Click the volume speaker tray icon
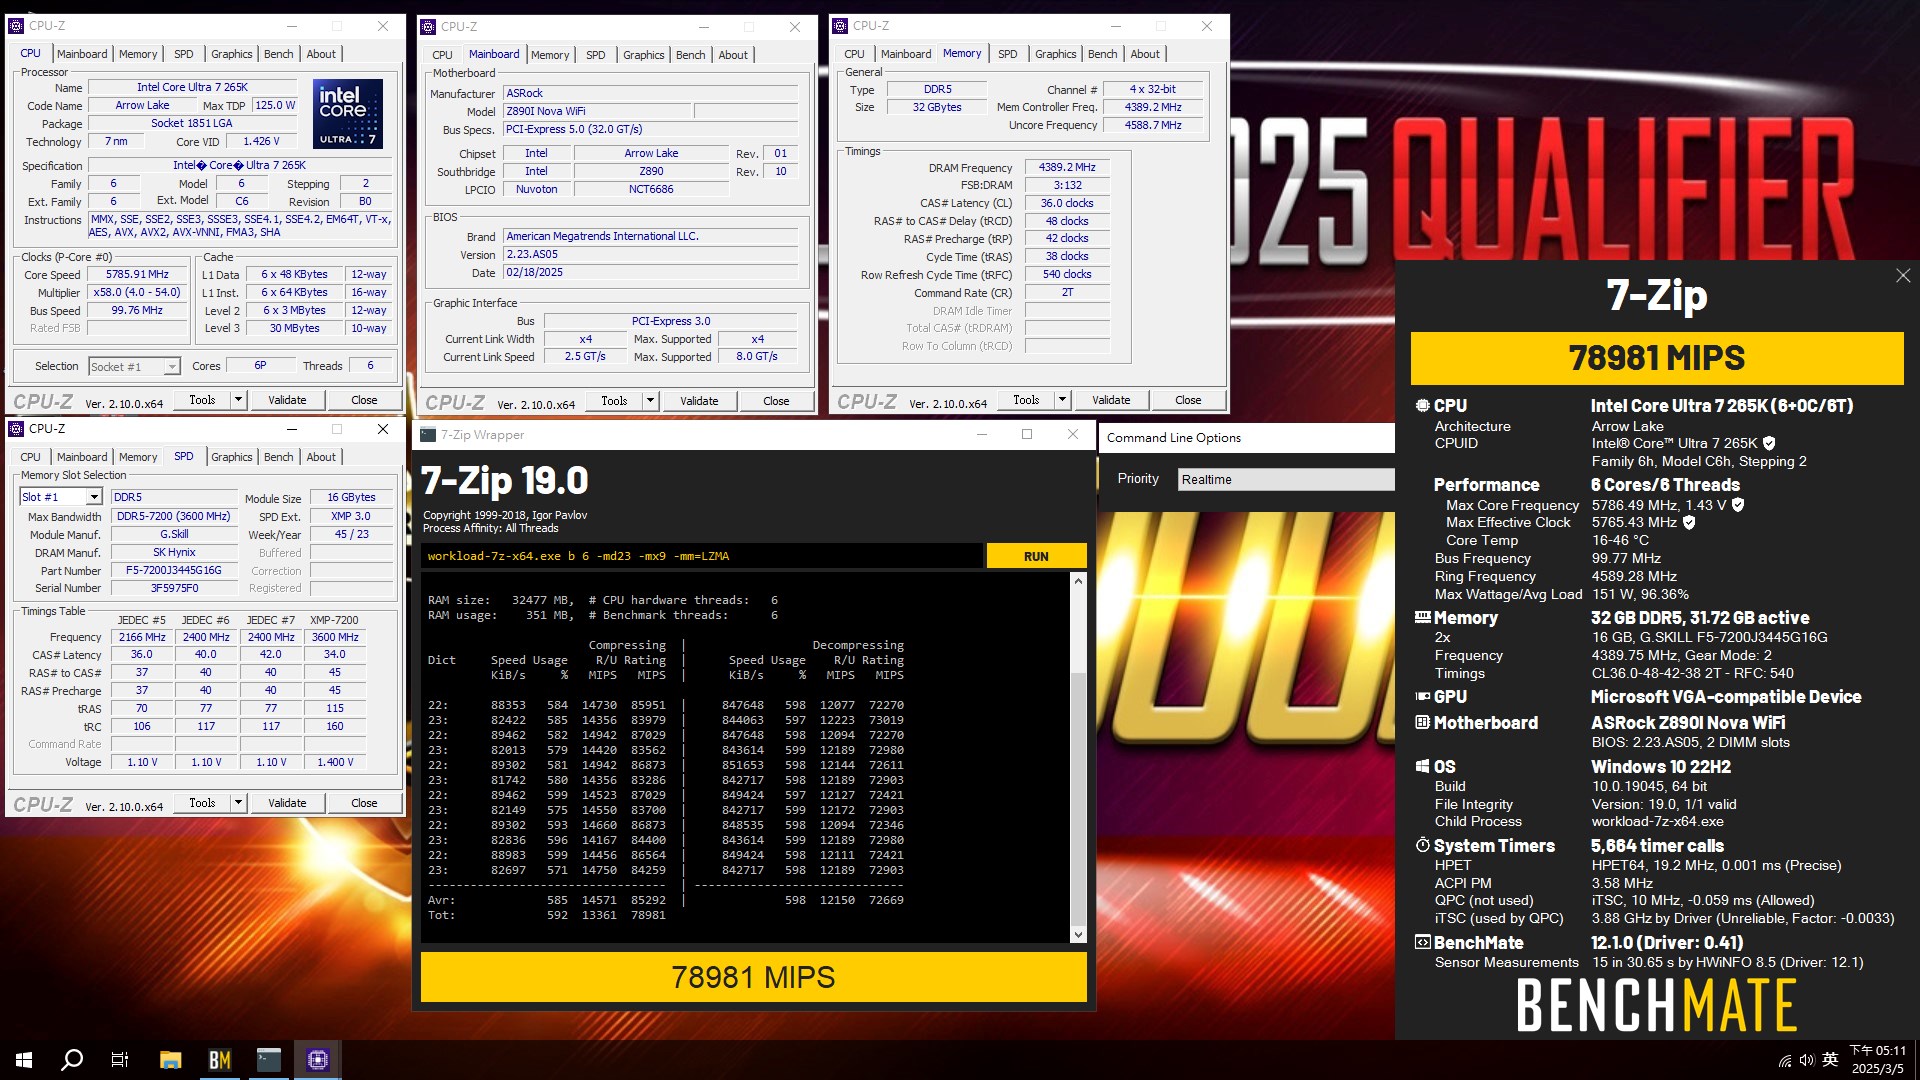The image size is (1920, 1080). 1807,1061
